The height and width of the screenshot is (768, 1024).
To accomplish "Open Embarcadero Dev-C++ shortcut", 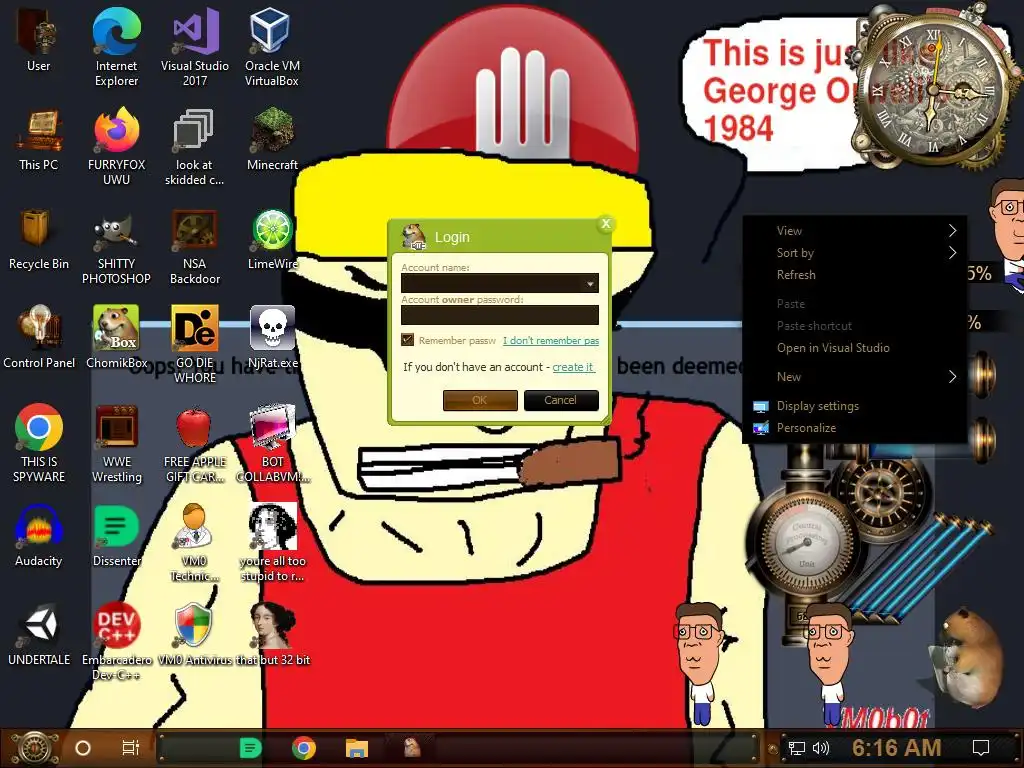I will pyautogui.click(x=116, y=641).
